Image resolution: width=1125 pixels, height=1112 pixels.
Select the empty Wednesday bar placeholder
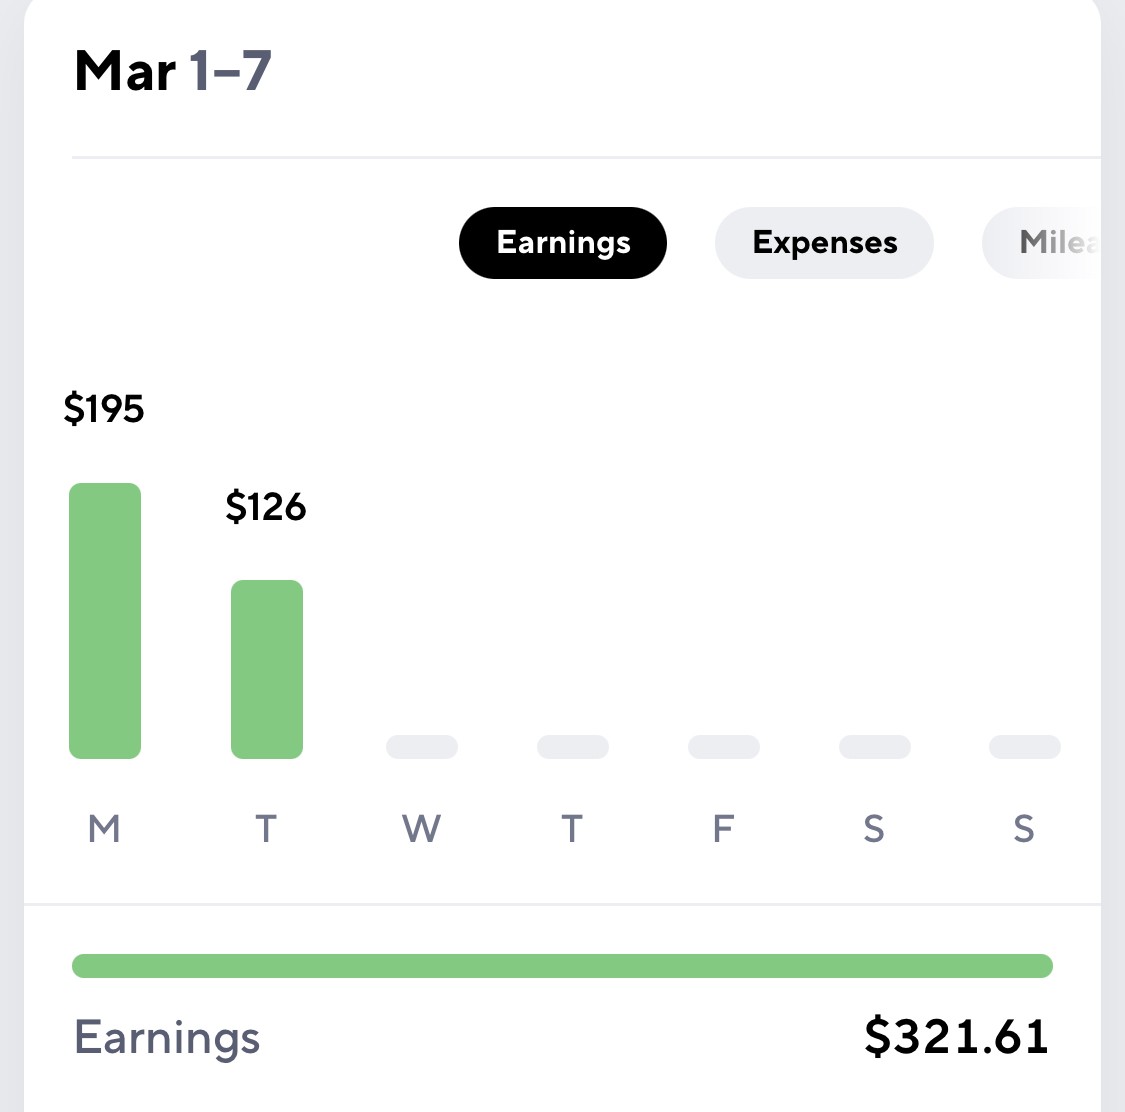pyautogui.click(x=422, y=747)
